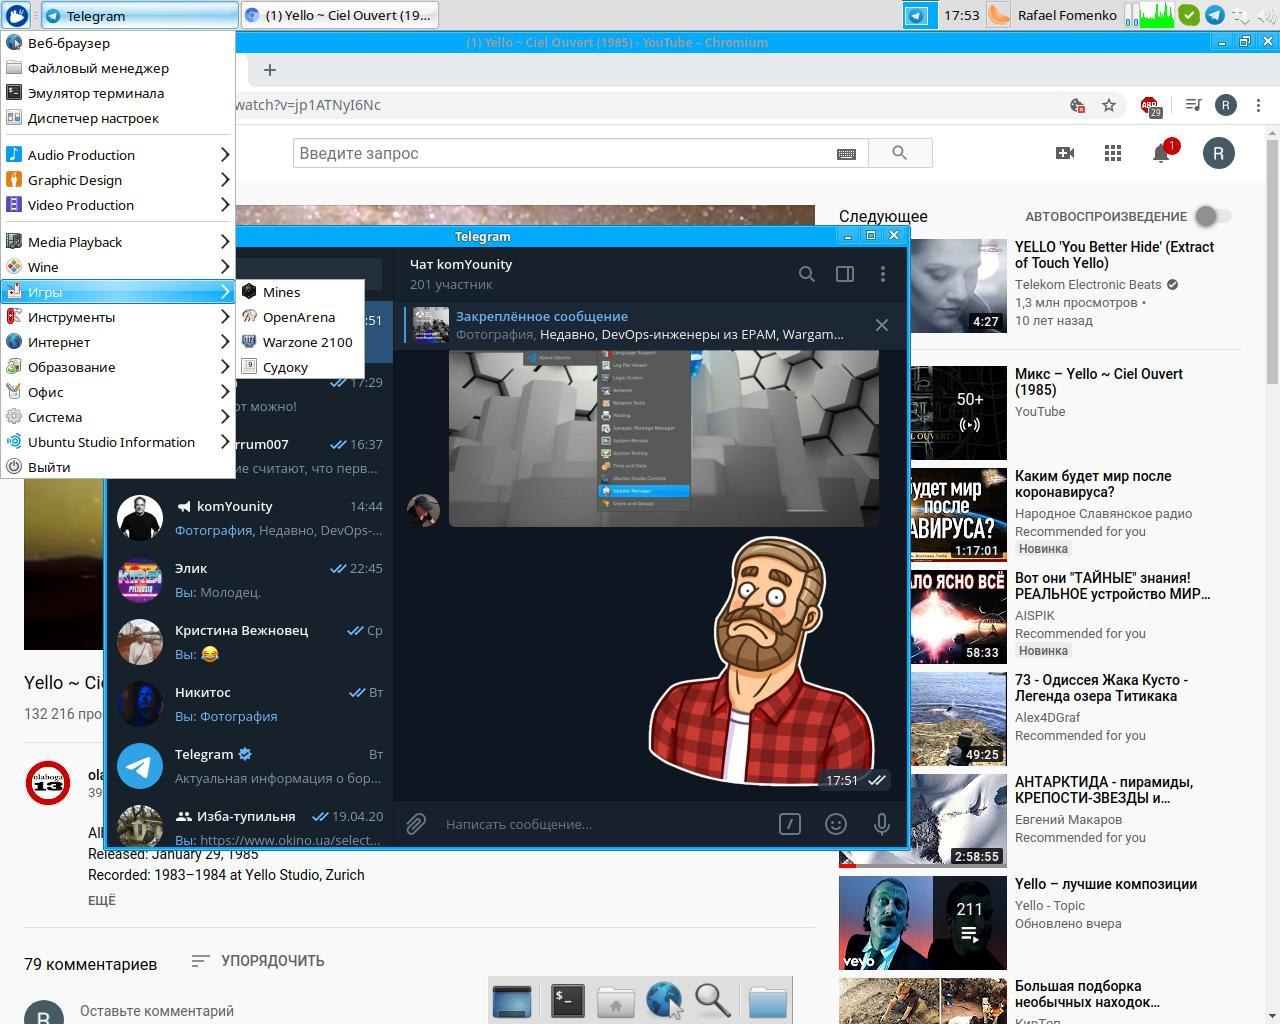Search in the komYounity Telegram chat
The image size is (1280, 1024).
point(806,274)
